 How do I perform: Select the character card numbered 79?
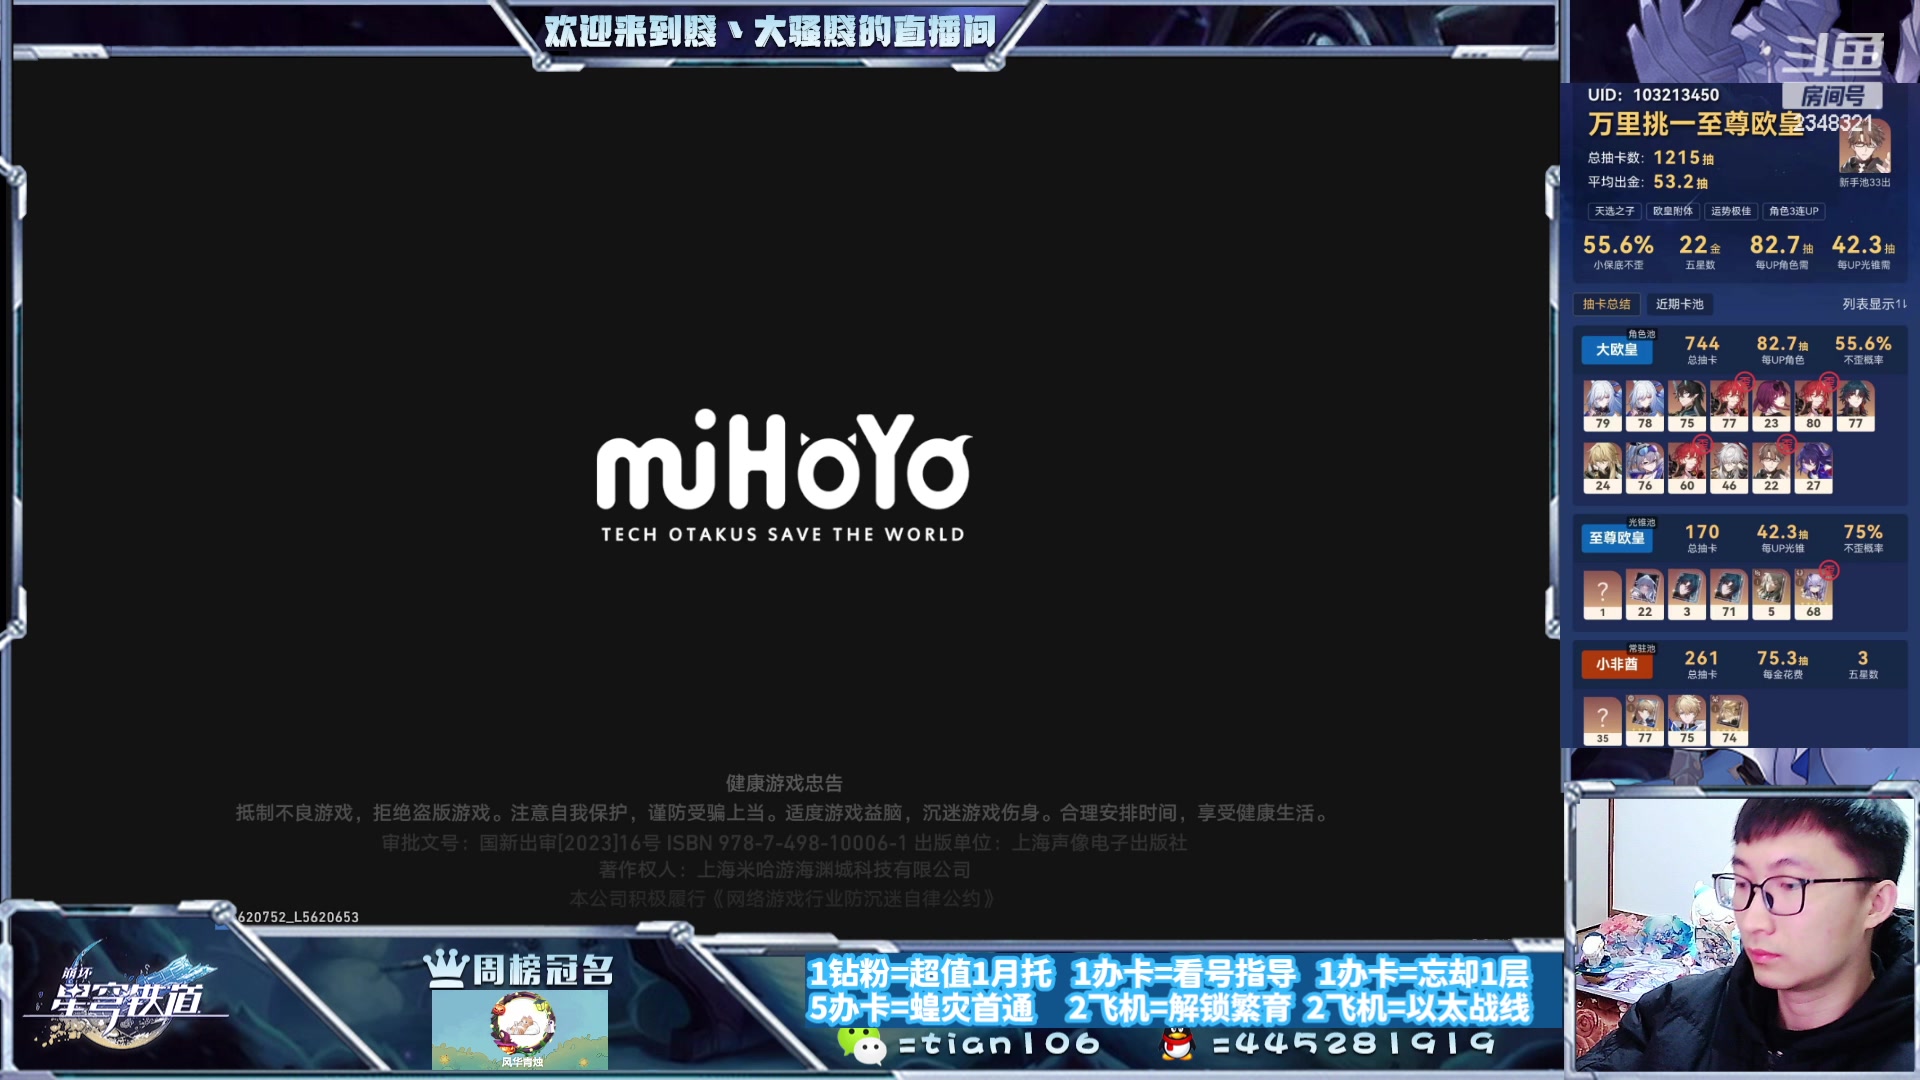(x=1604, y=405)
